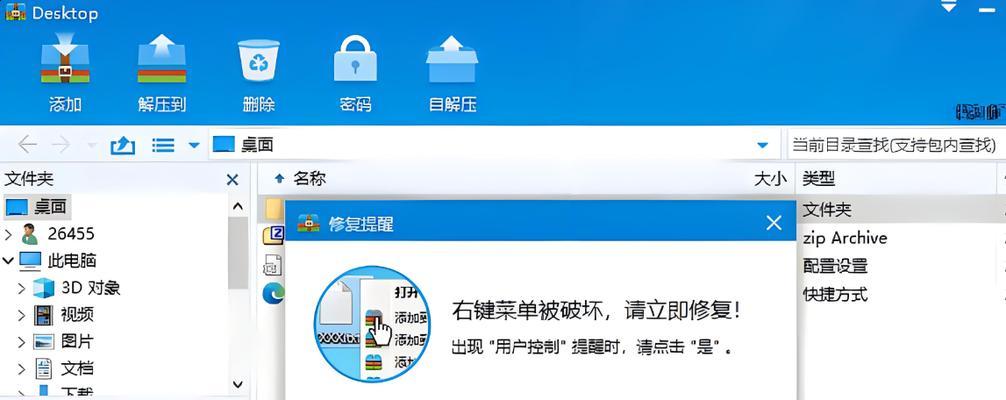Select 图片 in the folder tree

click(77, 342)
